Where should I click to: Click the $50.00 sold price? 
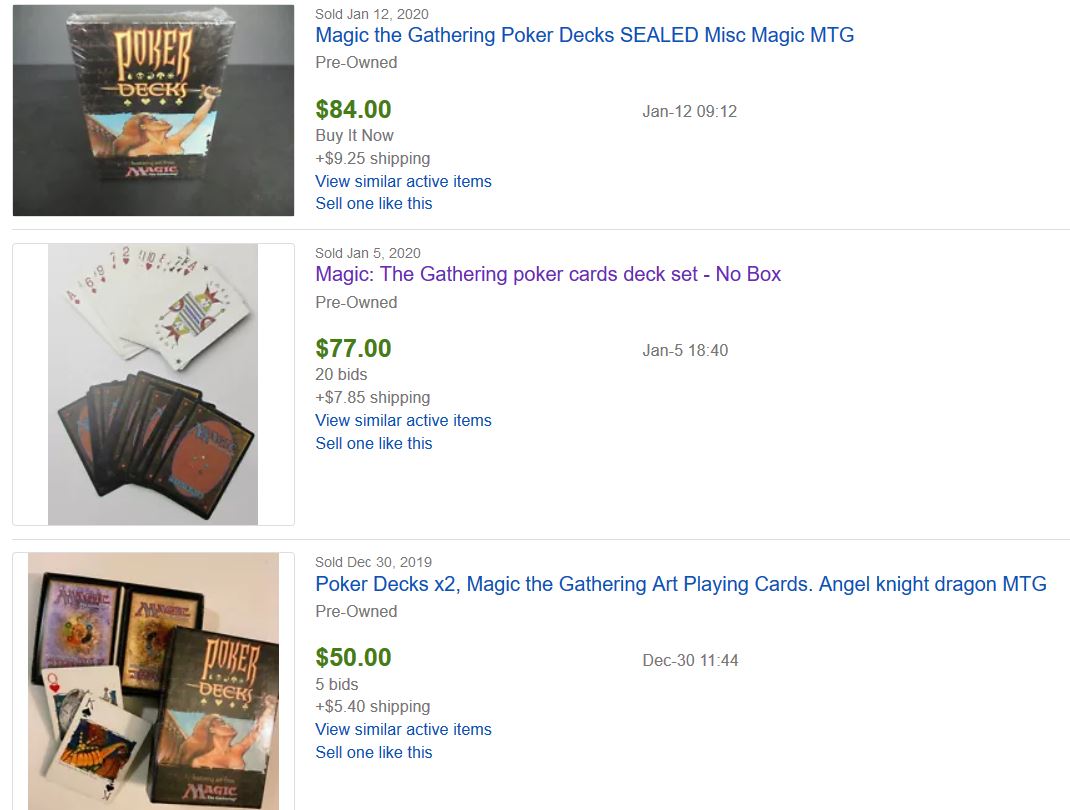click(x=353, y=657)
